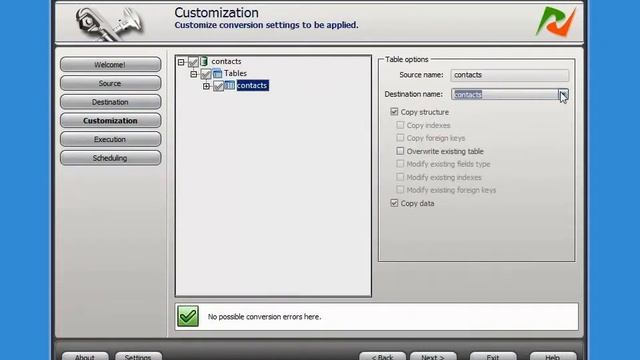Screen dimensions: 640x360
Task: Uncheck the Copy data checkbox
Action: coord(394,203)
